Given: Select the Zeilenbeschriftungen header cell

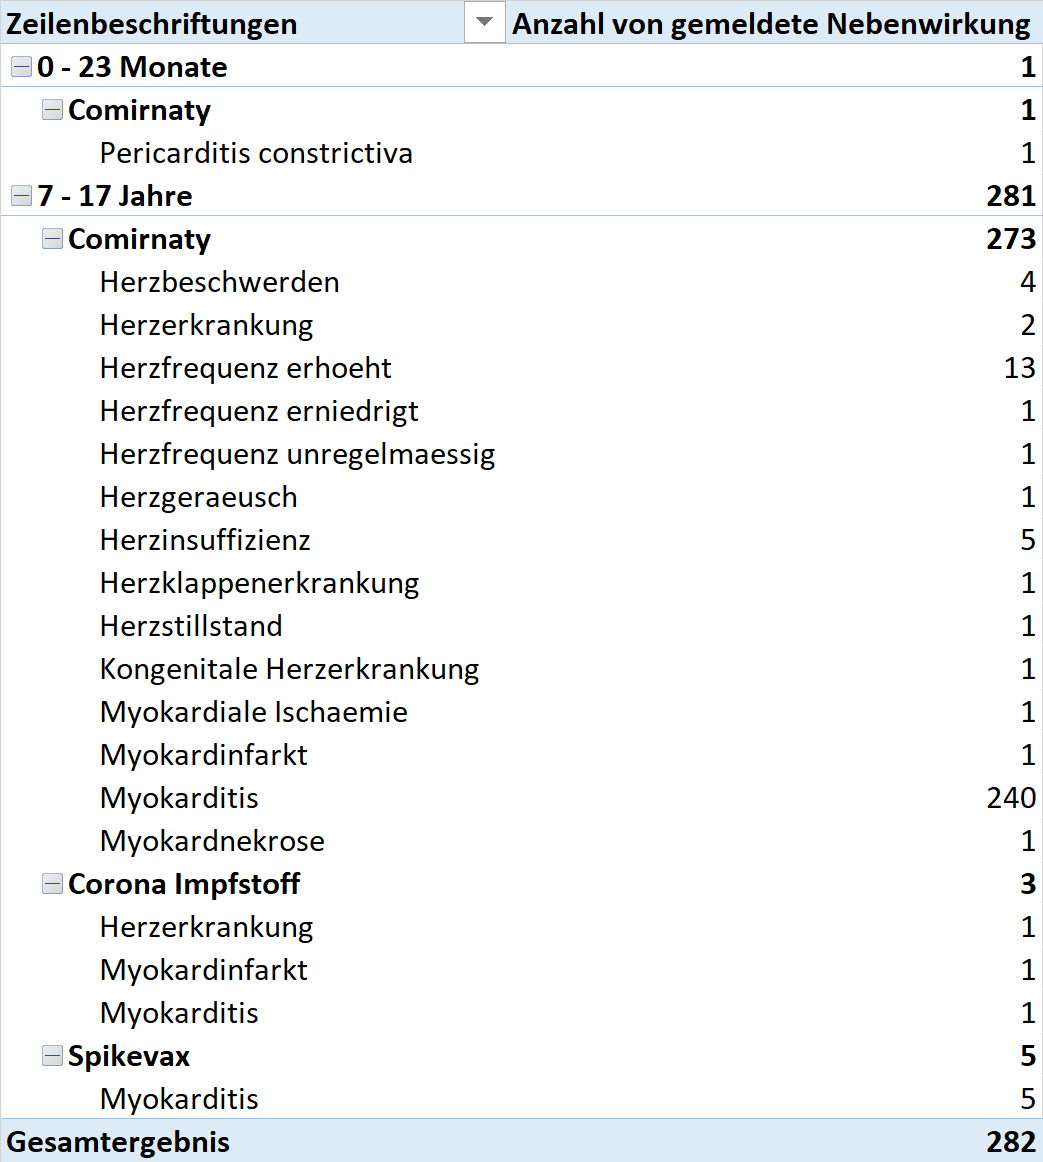Looking at the screenshot, I should coord(152,24).
